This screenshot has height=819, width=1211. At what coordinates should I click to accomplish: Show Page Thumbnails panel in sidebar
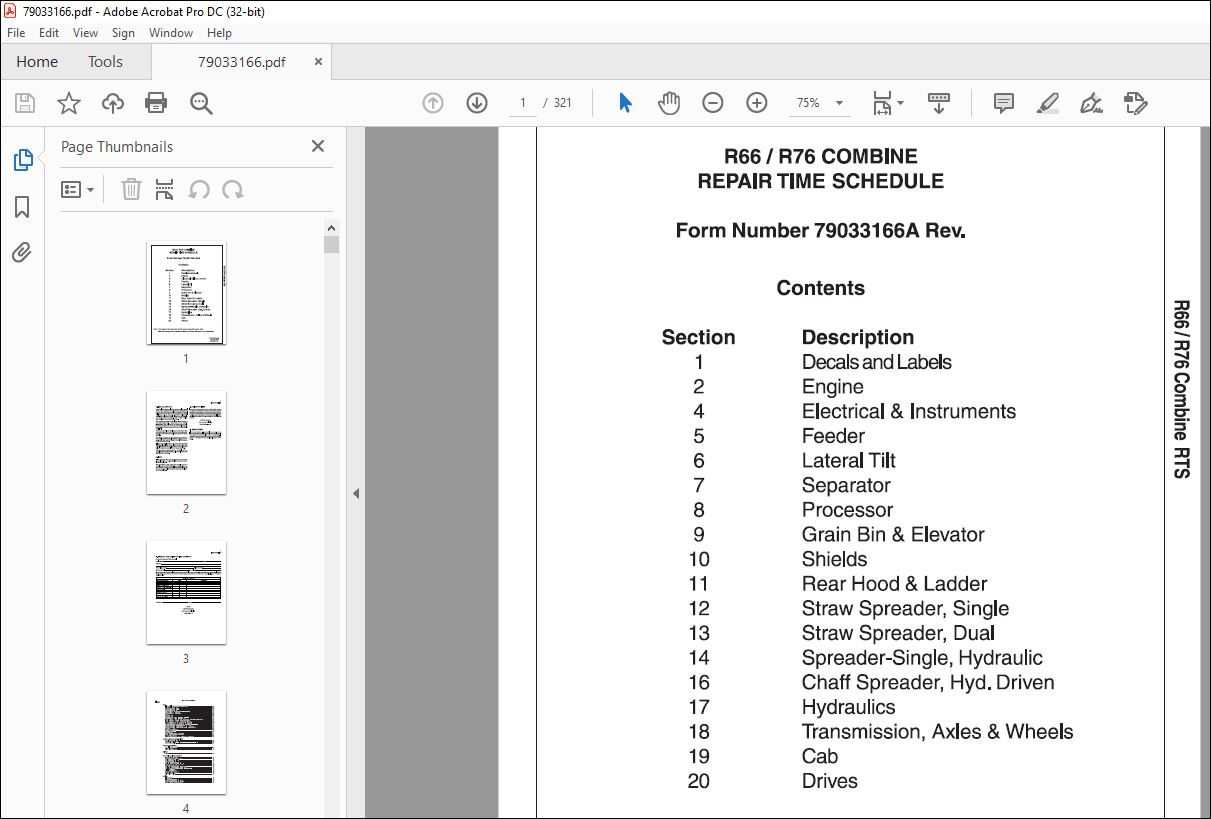(x=22, y=160)
